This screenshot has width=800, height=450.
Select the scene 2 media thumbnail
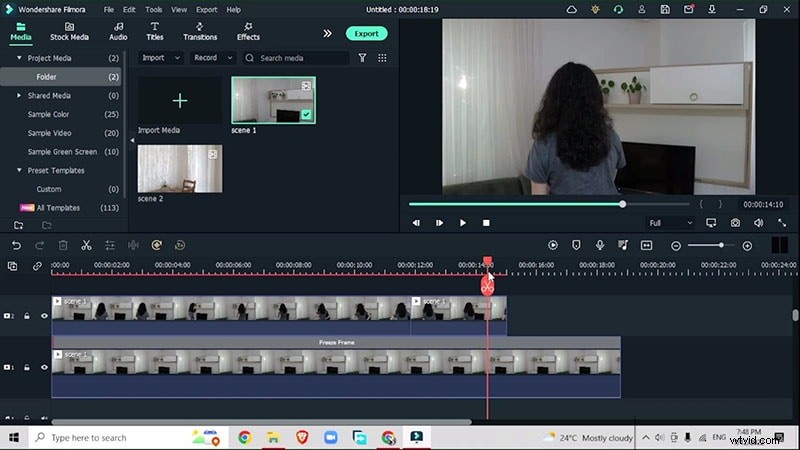pyautogui.click(x=180, y=168)
